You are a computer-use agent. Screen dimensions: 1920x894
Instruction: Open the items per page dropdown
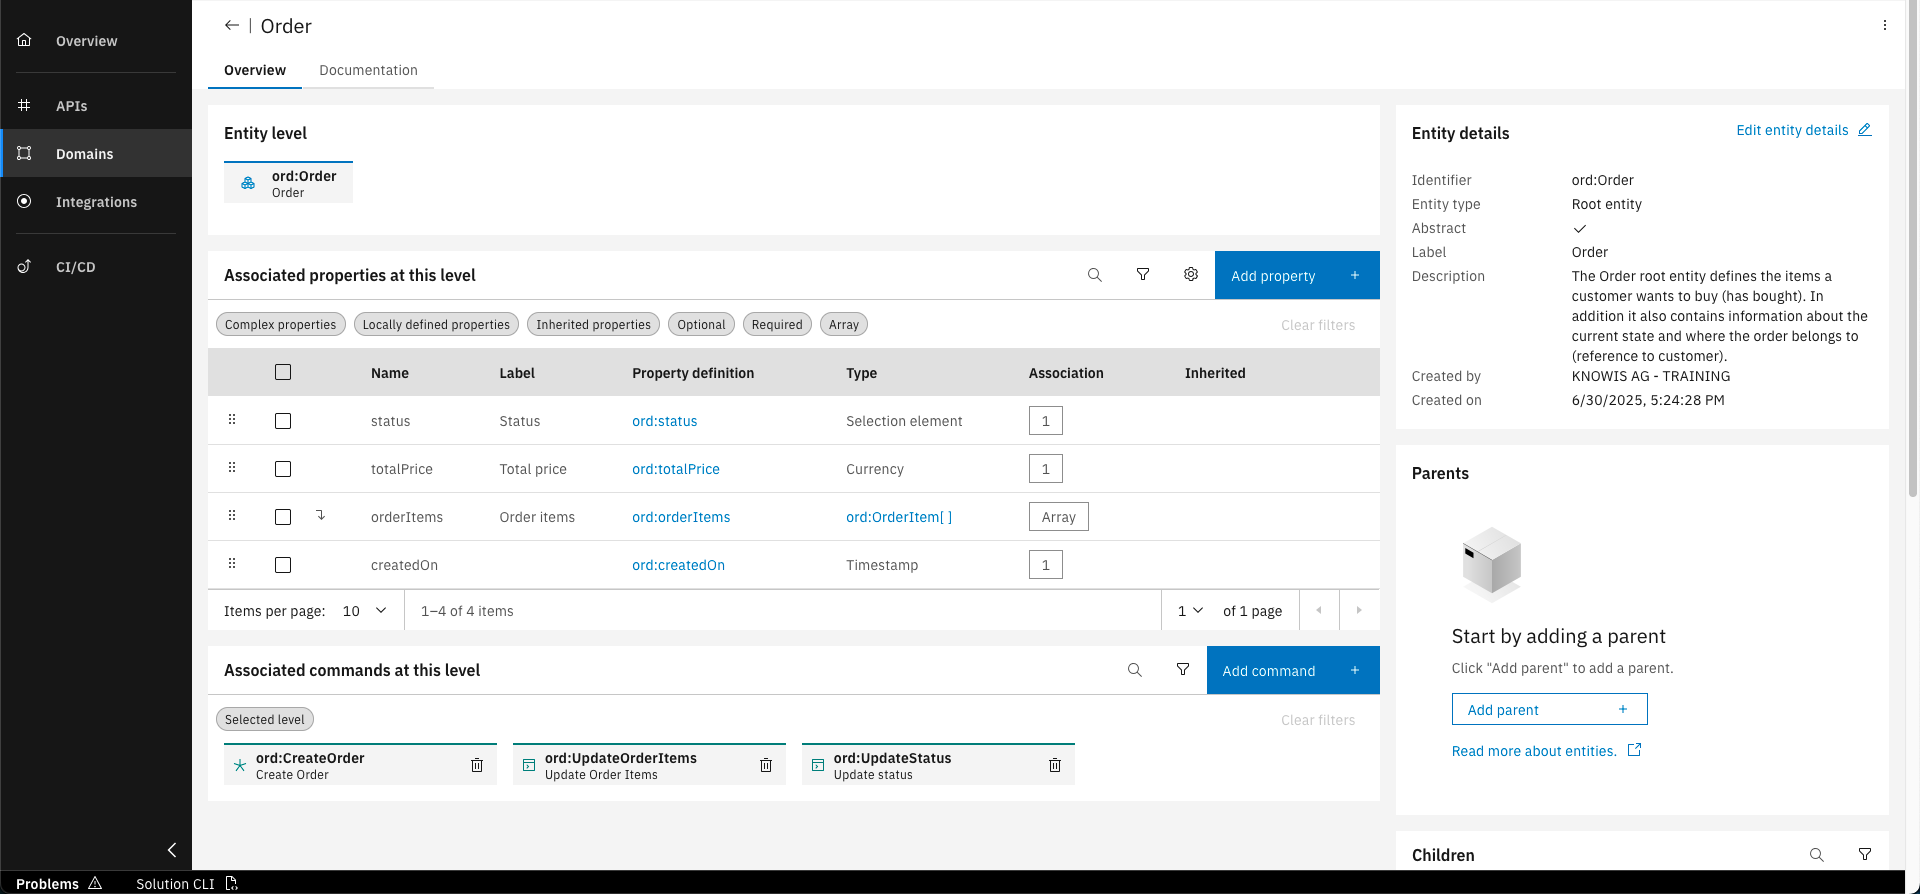365,611
